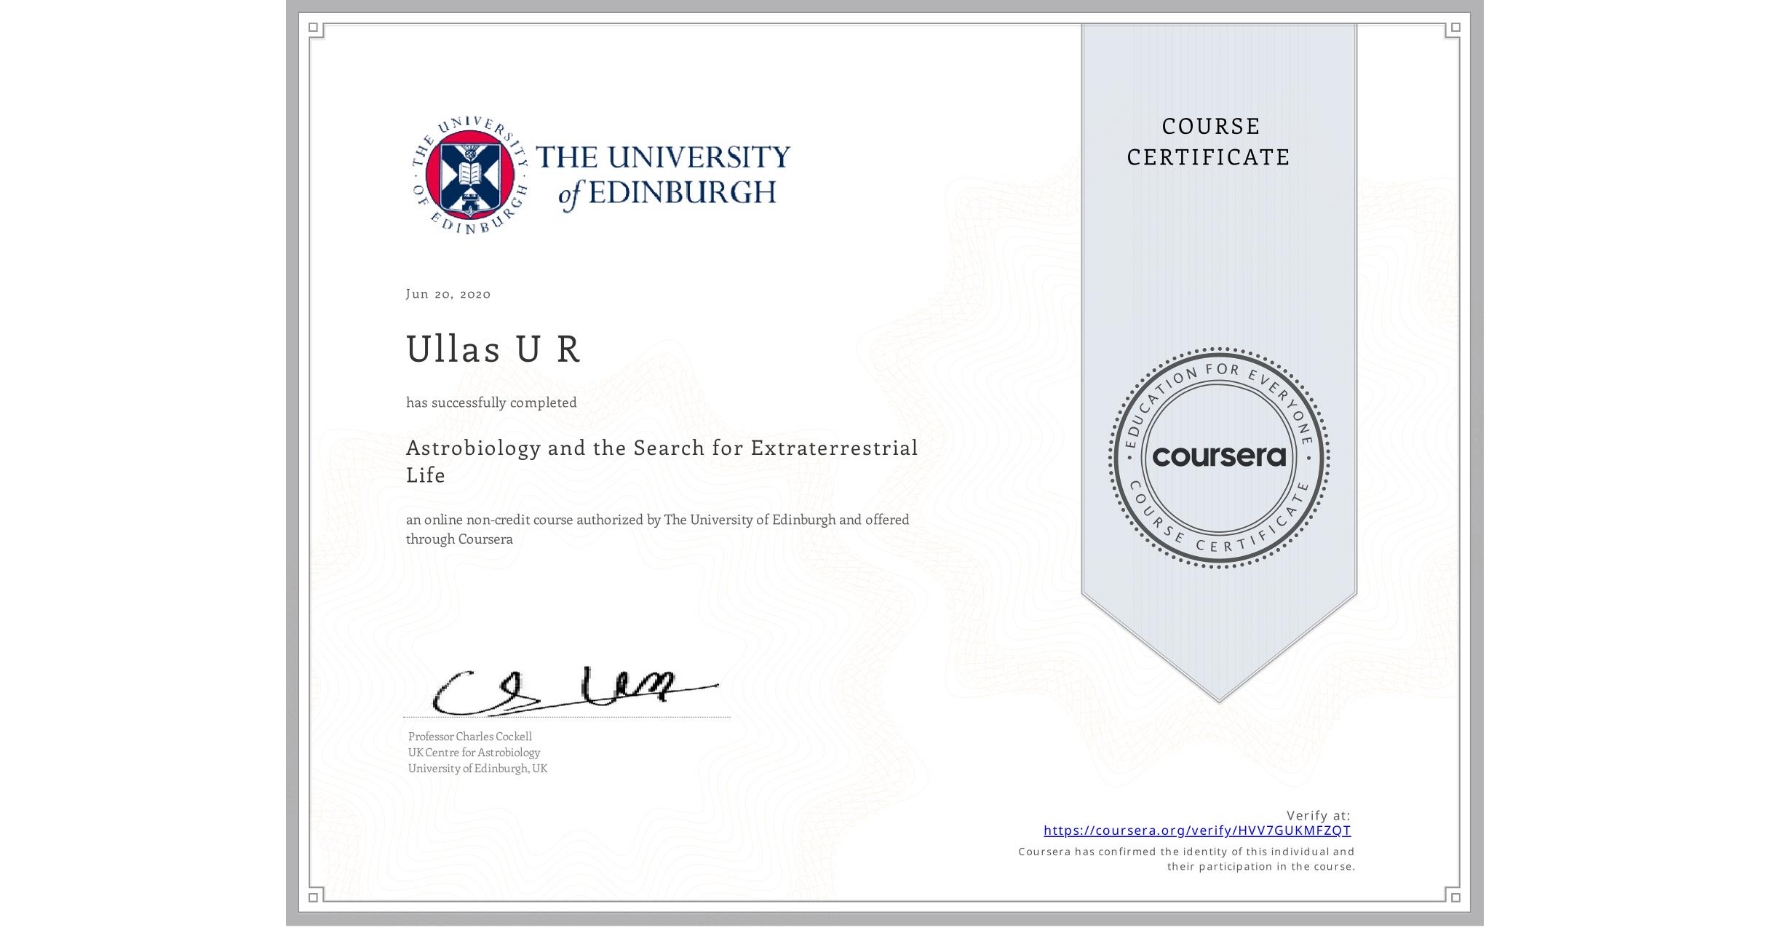Click 'University of Edinburgh, UK' line

click(477, 768)
